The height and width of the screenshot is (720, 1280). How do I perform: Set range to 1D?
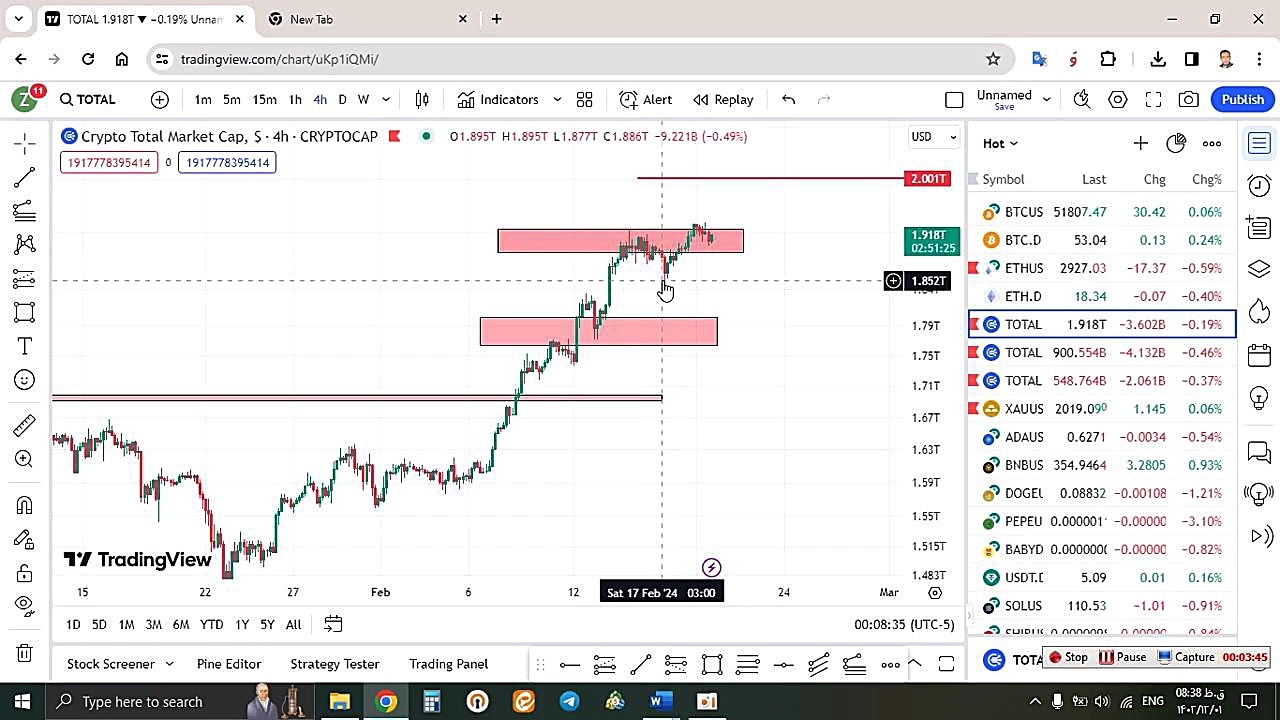(x=73, y=624)
